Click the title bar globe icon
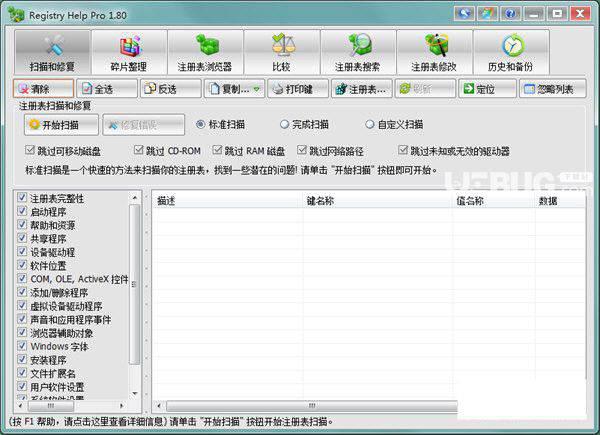 [x=464, y=14]
